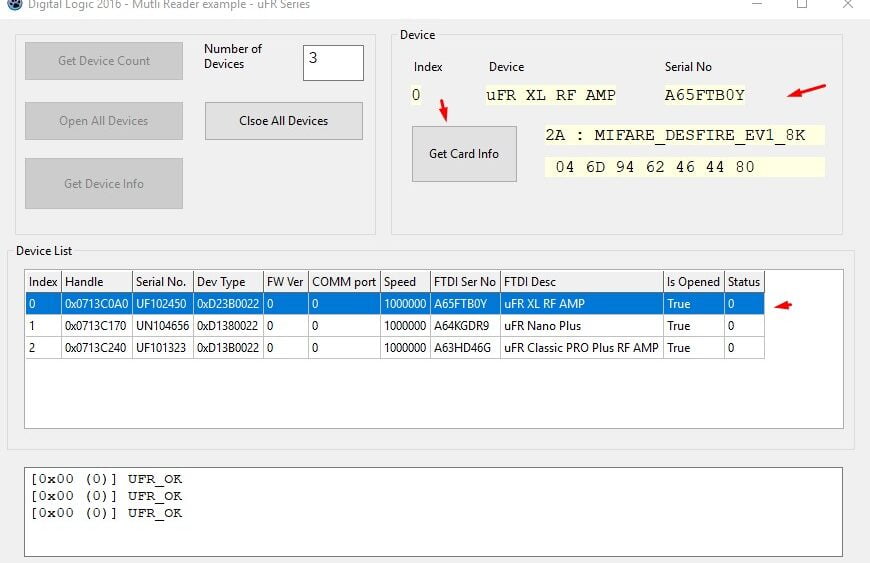The height and width of the screenshot is (563, 870).
Task: Click the MIFARE_DESFIRE_EV1_8K card type field
Action: click(685, 135)
